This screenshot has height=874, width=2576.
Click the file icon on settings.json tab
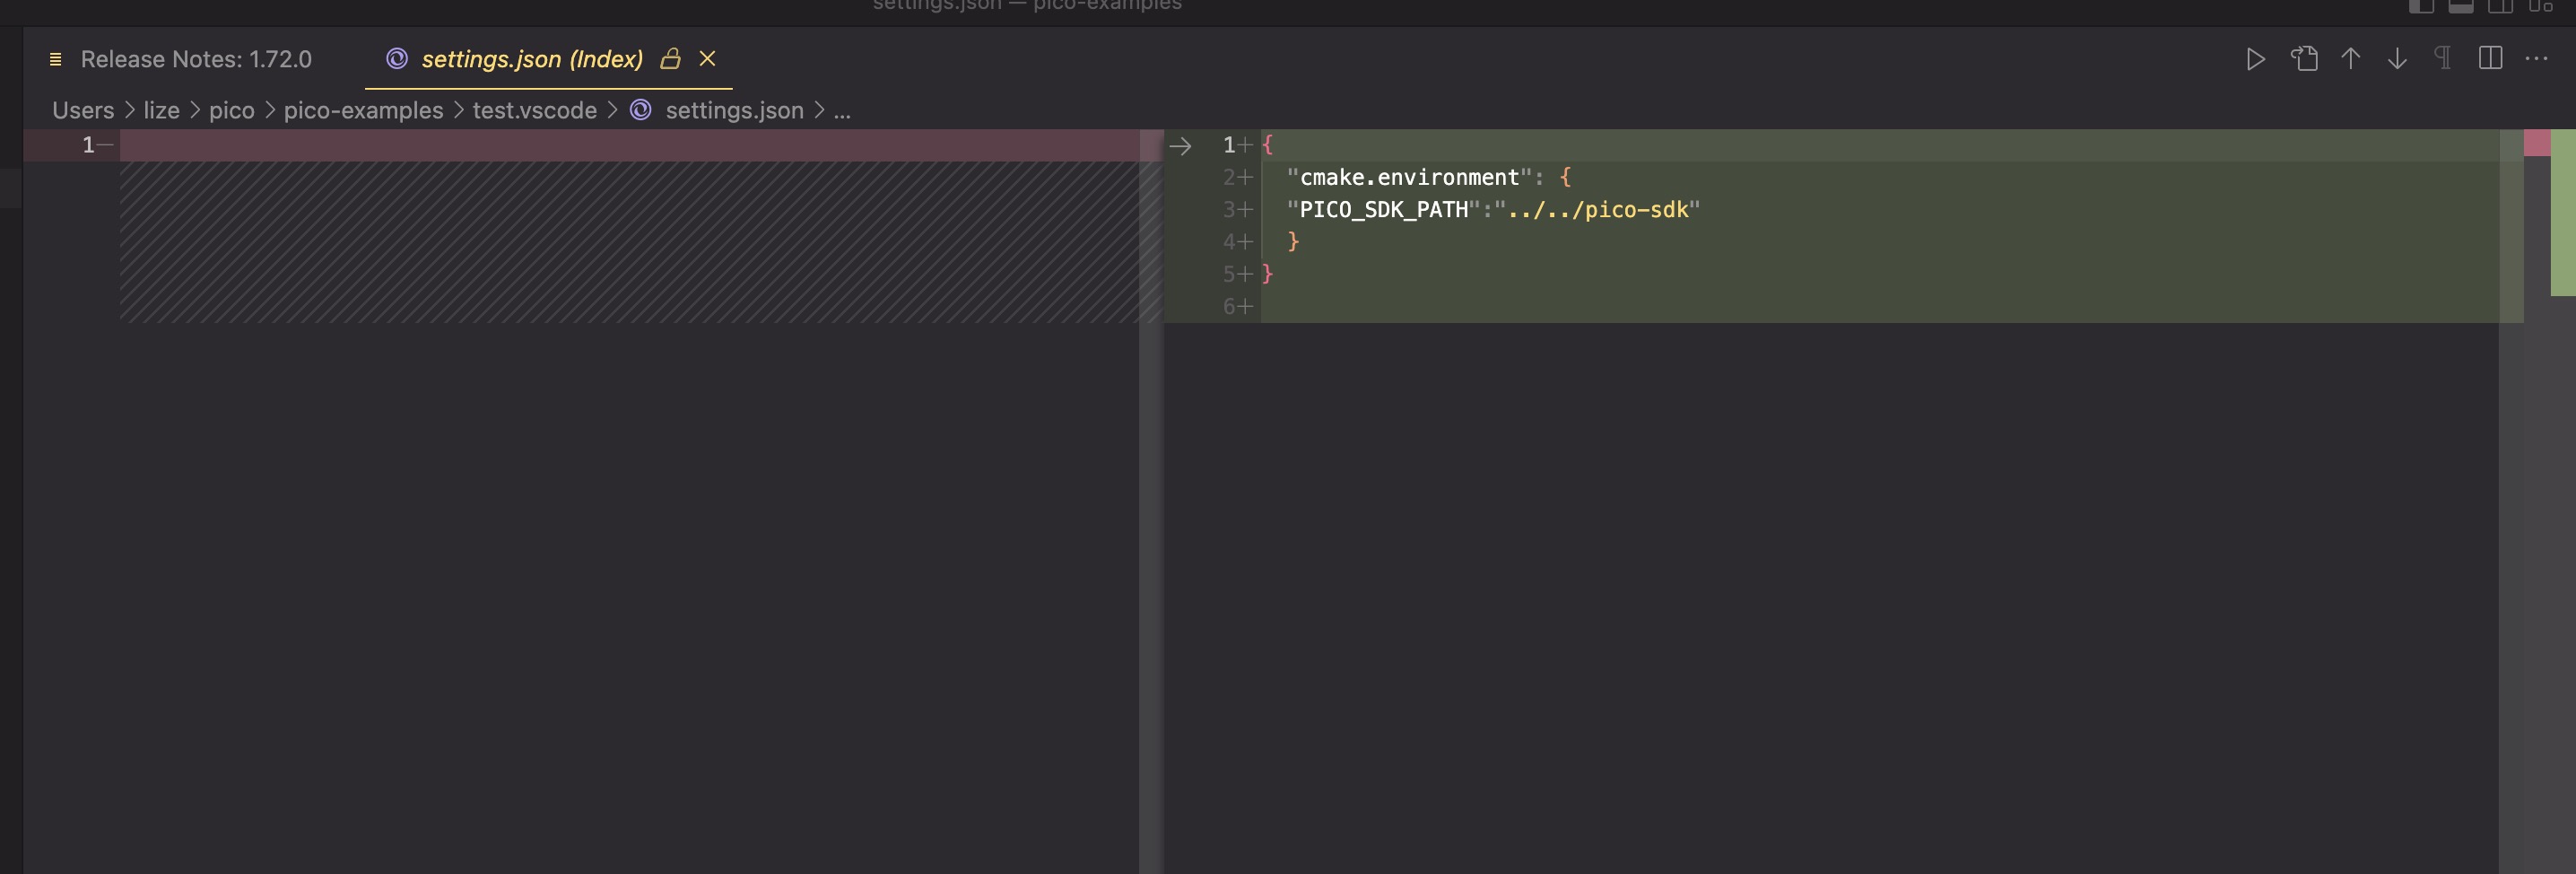(397, 59)
